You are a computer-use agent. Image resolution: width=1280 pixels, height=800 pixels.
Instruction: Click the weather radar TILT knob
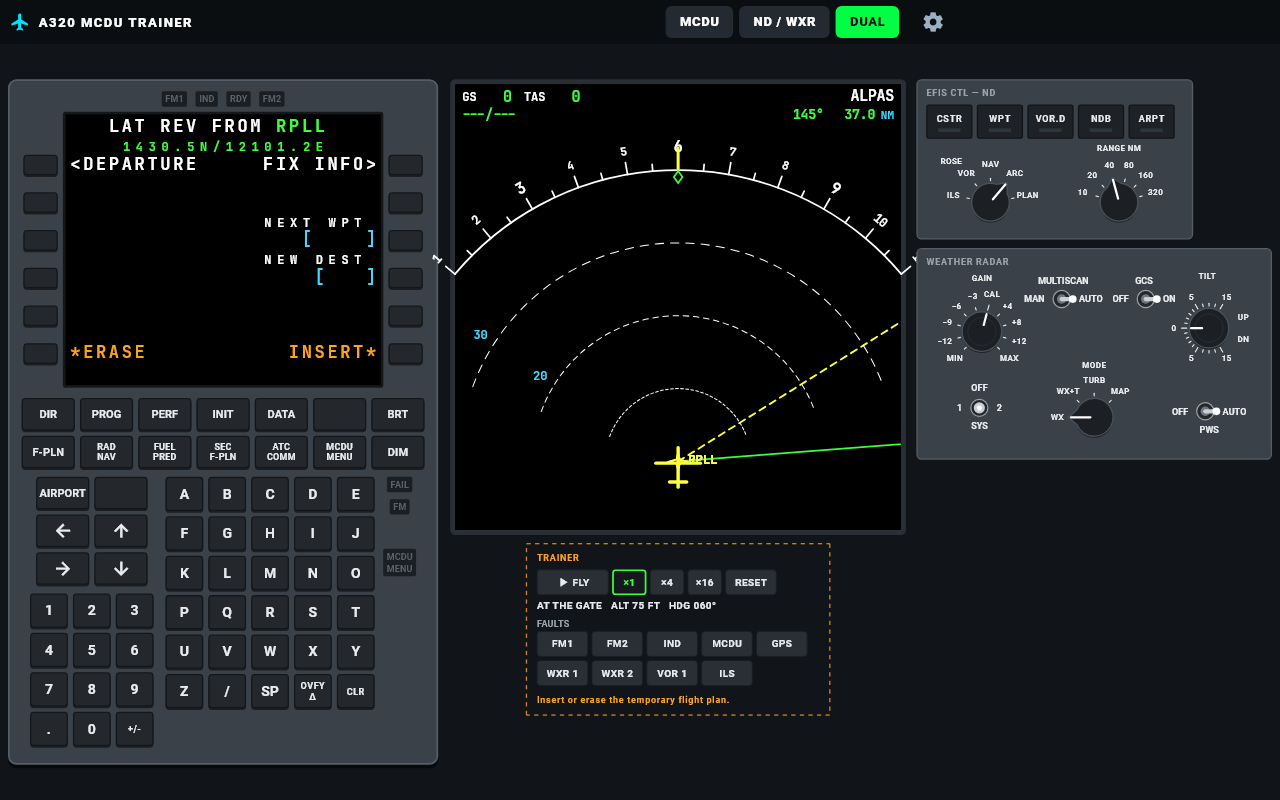click(1208, 328)
